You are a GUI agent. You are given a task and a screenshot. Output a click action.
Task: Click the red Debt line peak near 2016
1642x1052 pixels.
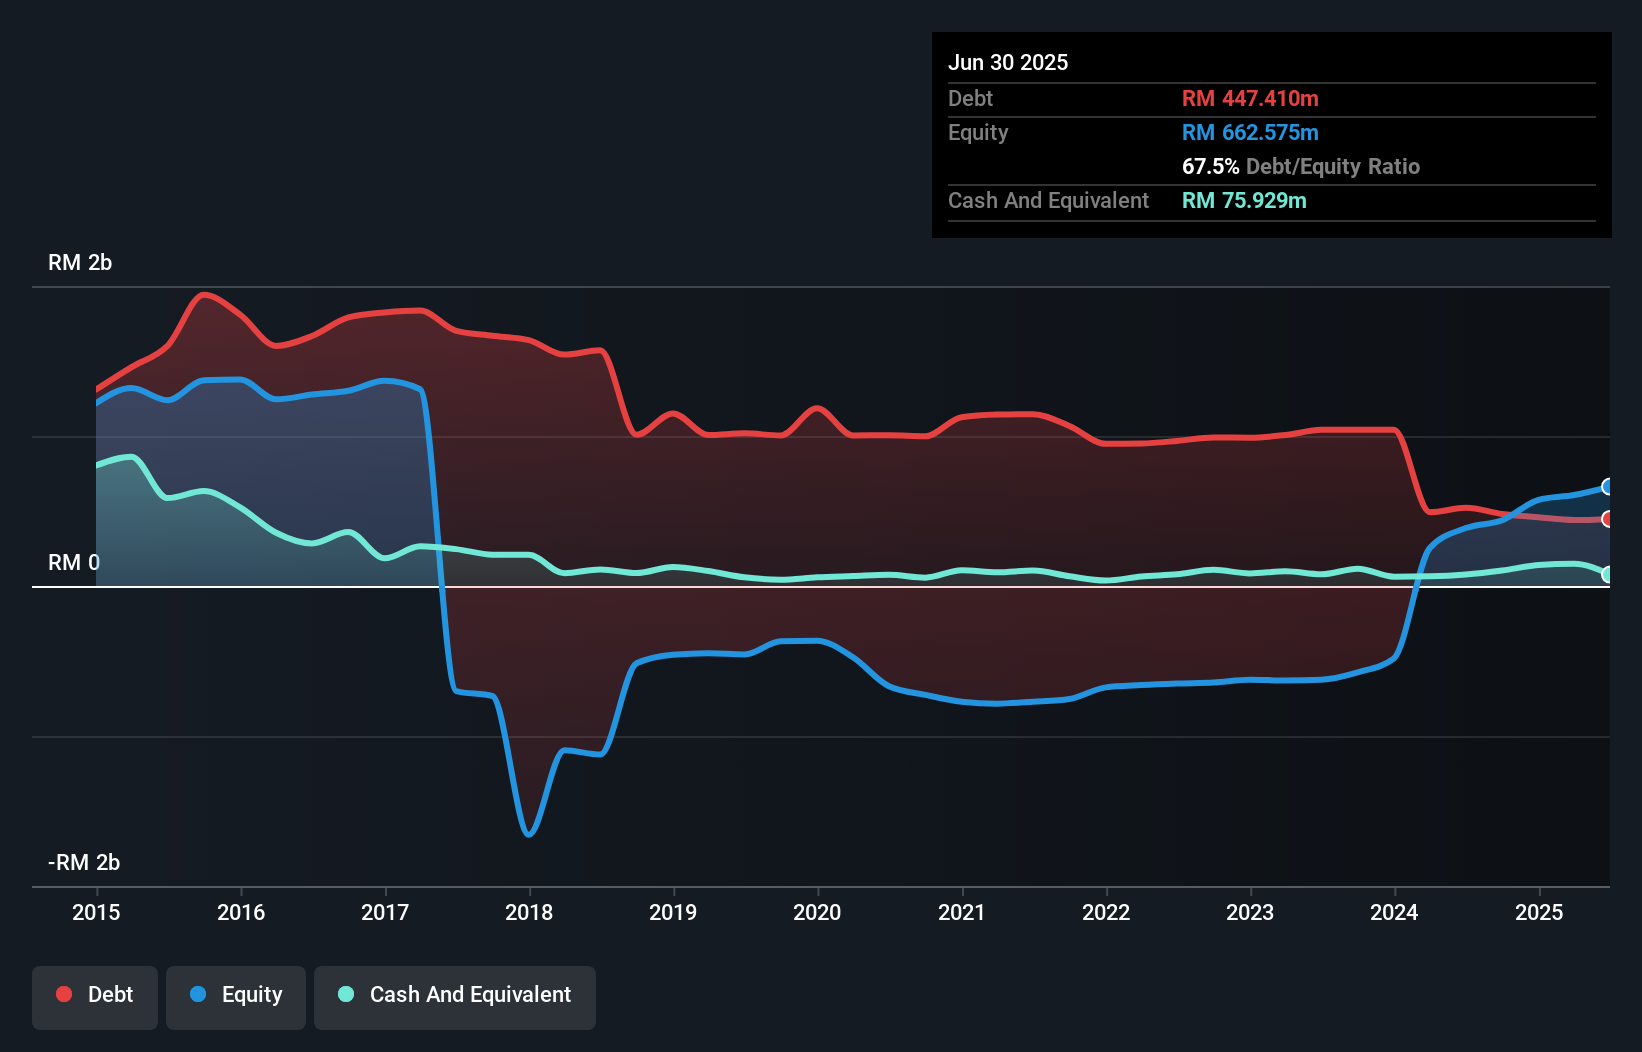tap(205, 295)
